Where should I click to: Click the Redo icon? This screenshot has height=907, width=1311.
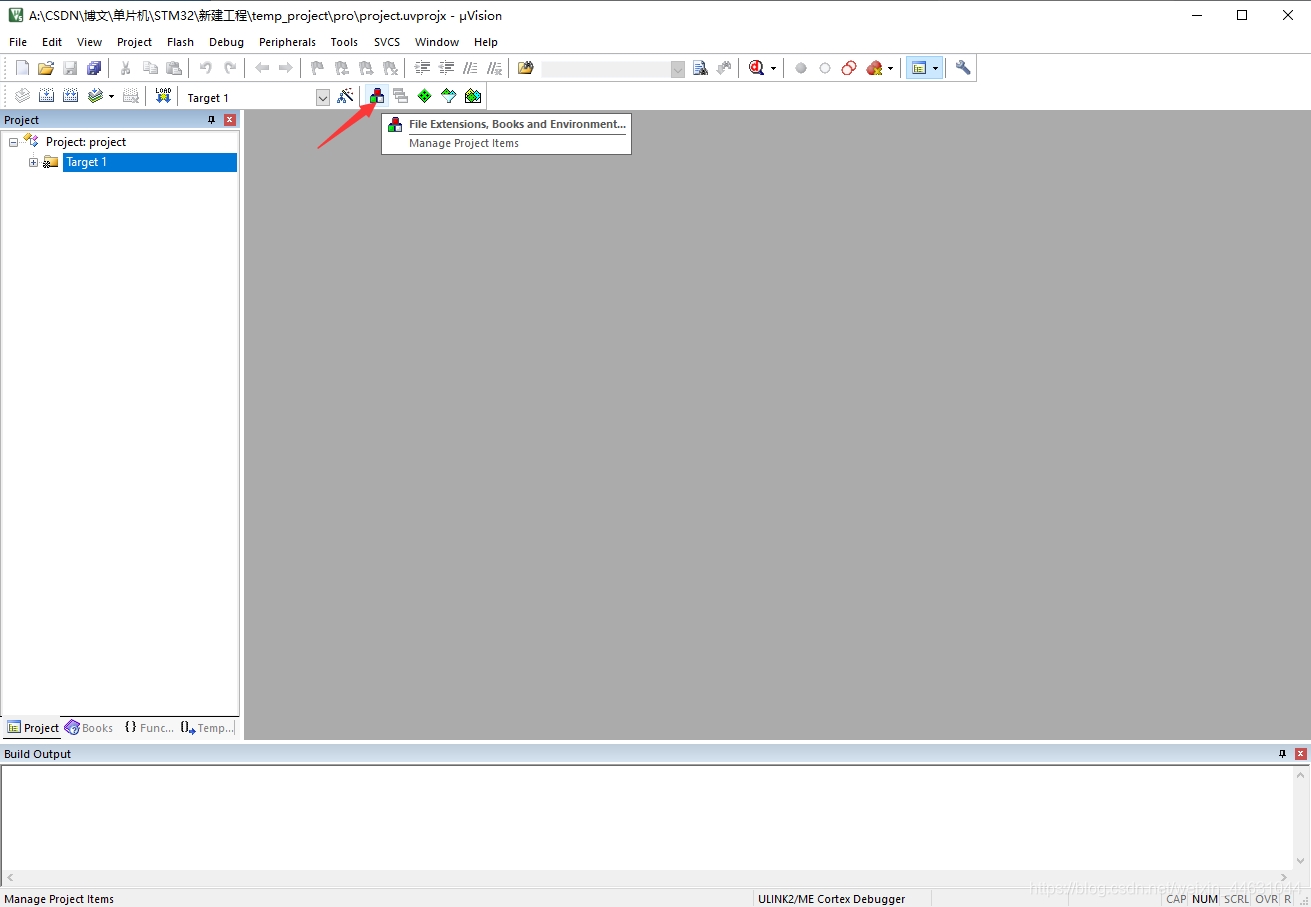pos(230,68)
